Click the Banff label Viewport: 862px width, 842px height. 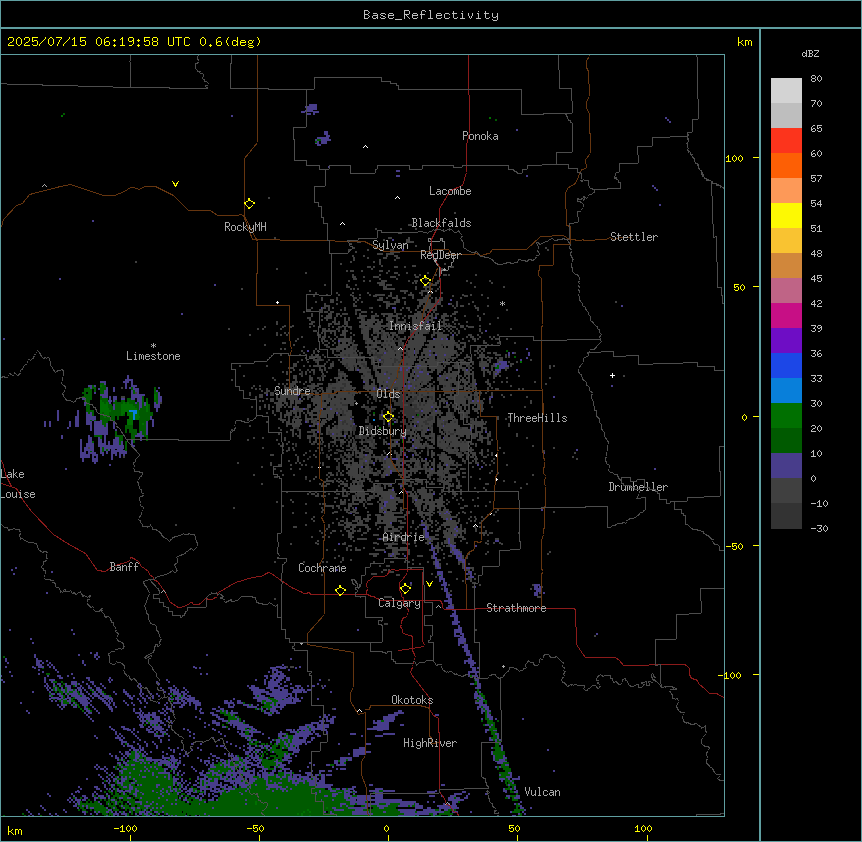pyautogui.click(x=124, y=567)
